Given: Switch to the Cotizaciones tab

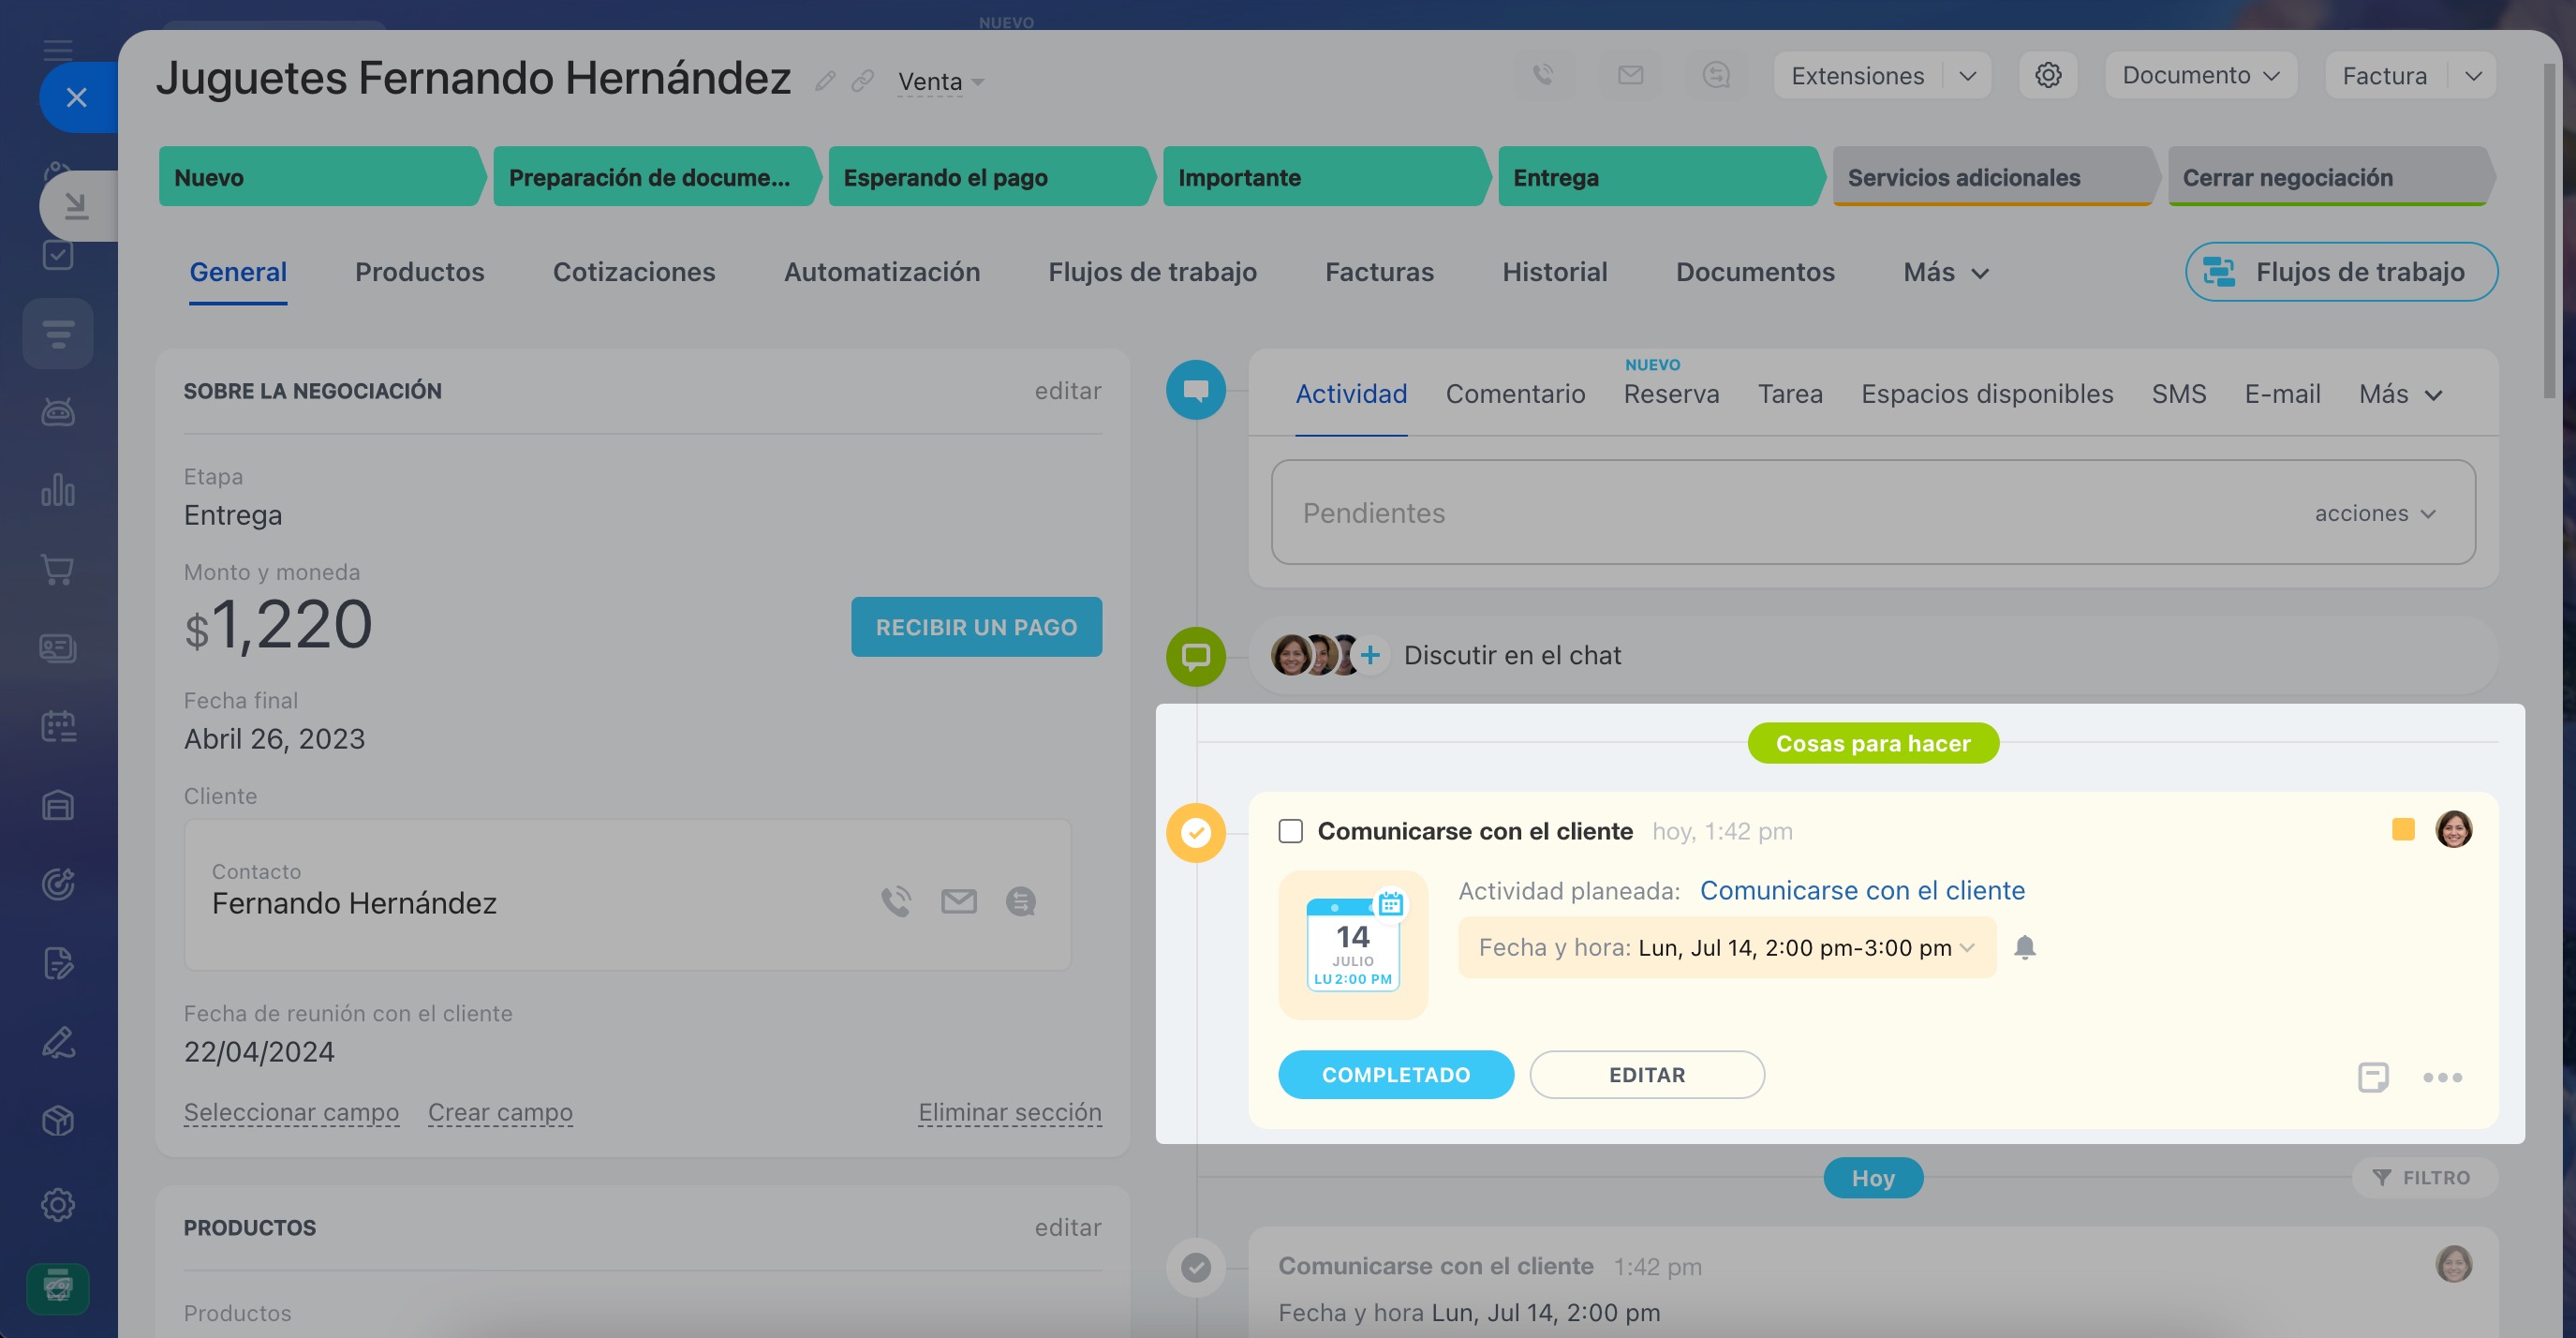Looking at the screenshot, I should (x=634, y=272).
